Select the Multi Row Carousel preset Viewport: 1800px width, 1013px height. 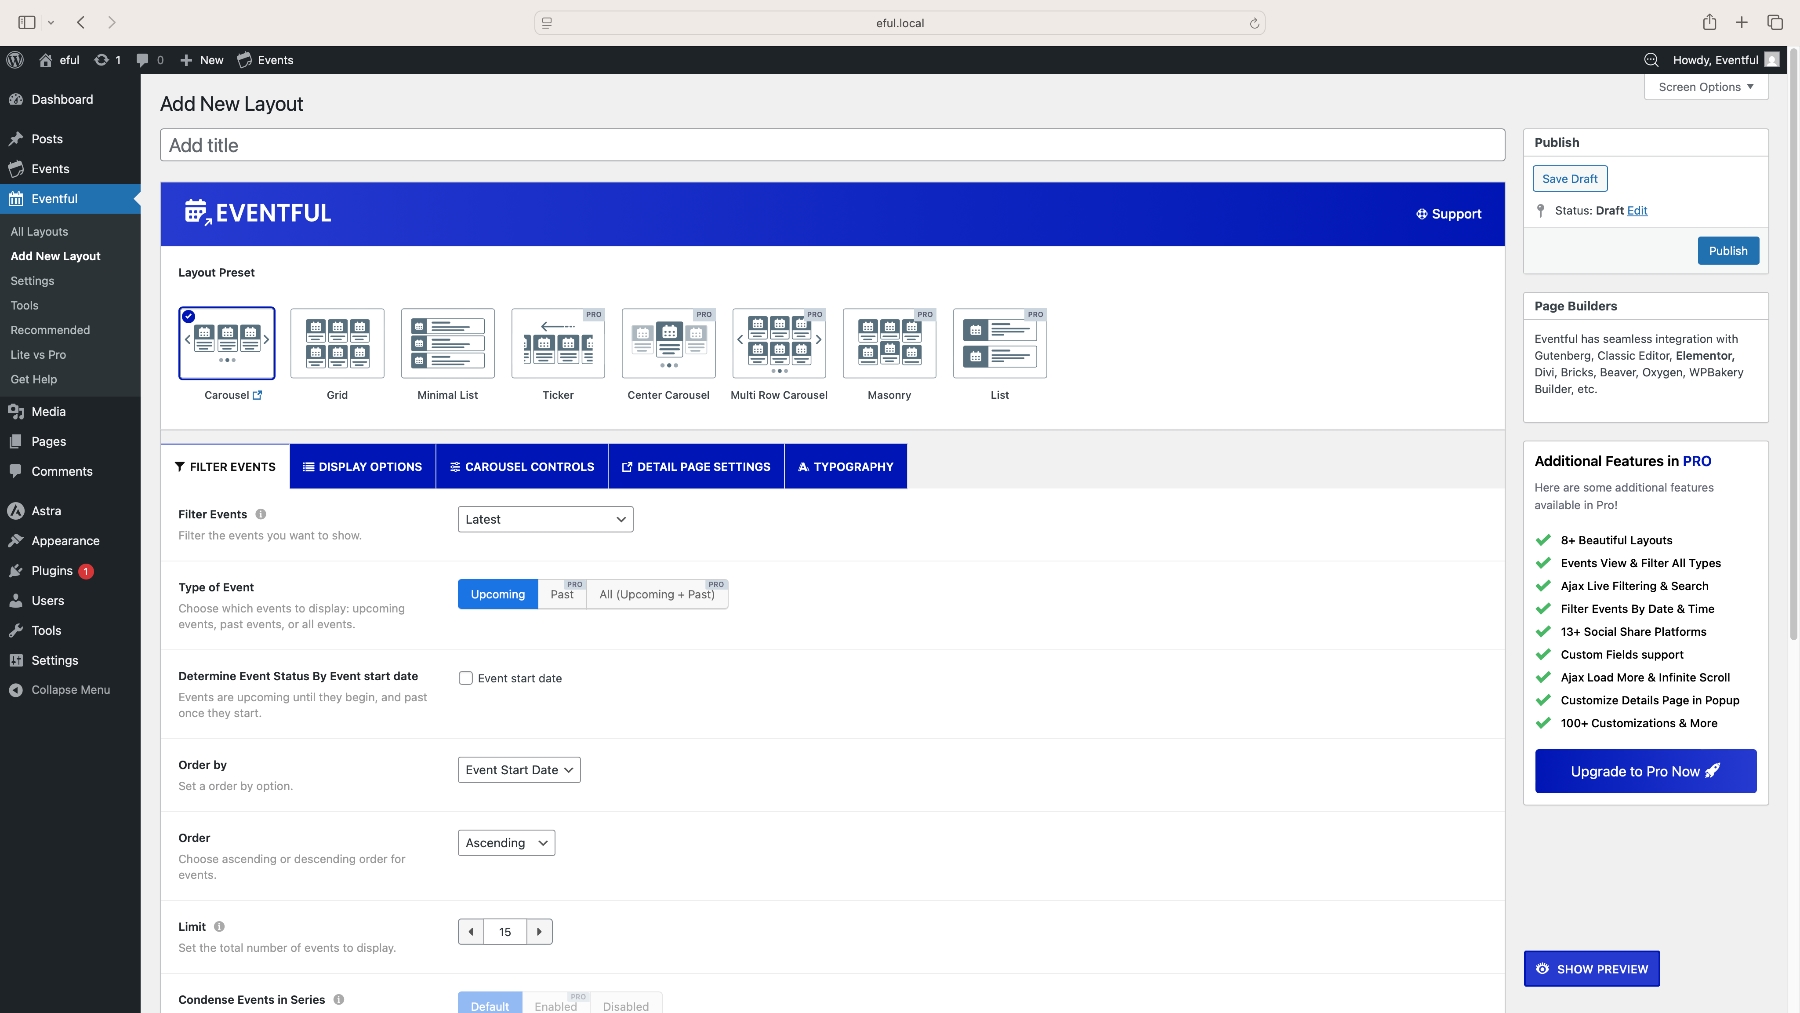pos(779,343)
